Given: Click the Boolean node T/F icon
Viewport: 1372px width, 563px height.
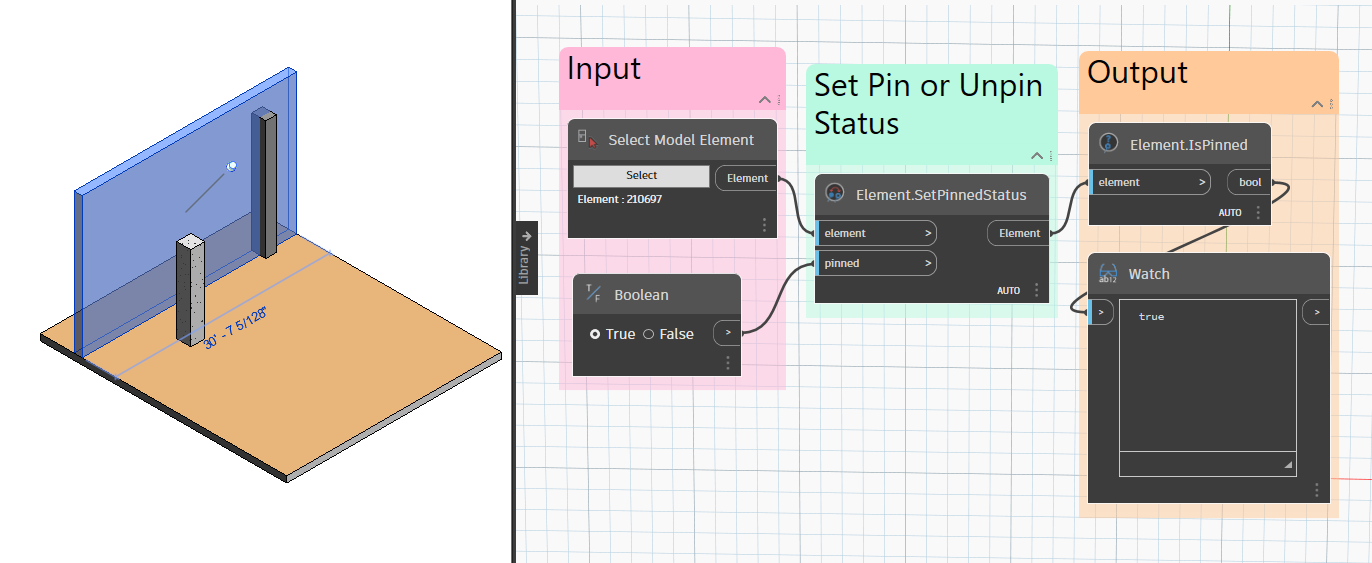Looking at the screenshot, I should (x=593, y=294).
